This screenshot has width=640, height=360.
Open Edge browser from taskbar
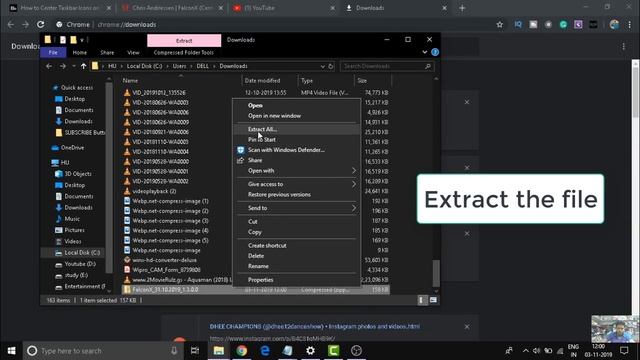tap(264, 351)
